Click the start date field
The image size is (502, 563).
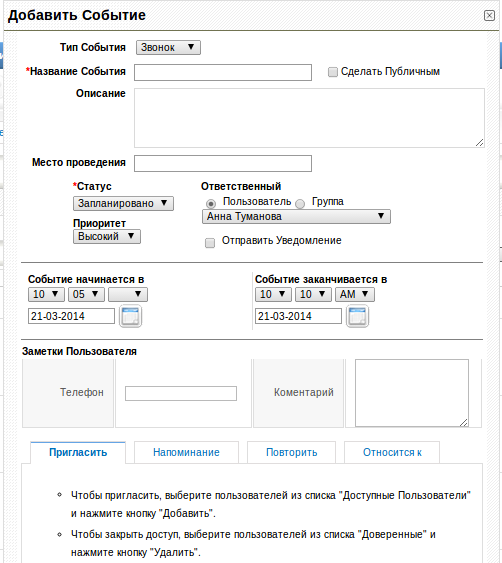pyautogui.click(x=71, y=316)
